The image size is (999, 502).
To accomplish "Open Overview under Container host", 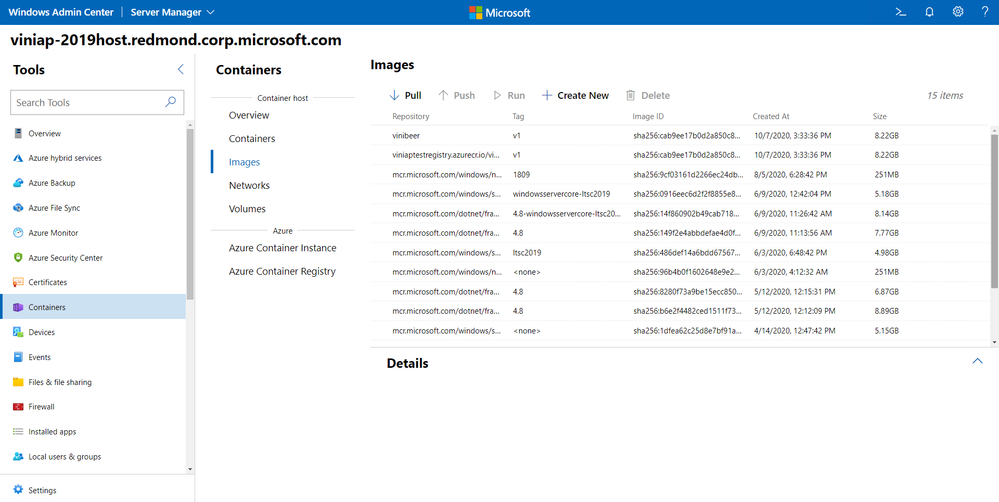I will click(x=249, y=115).
